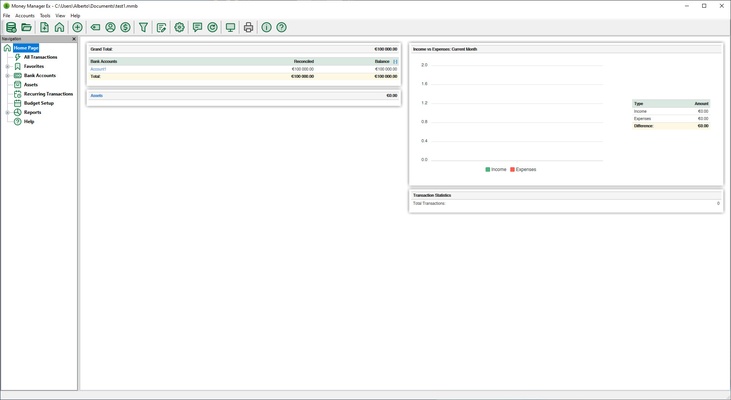Expand the Favorites tree node
Image resolution: width=731 pixels, height=400 pixels.
click(x=7, y=67)
